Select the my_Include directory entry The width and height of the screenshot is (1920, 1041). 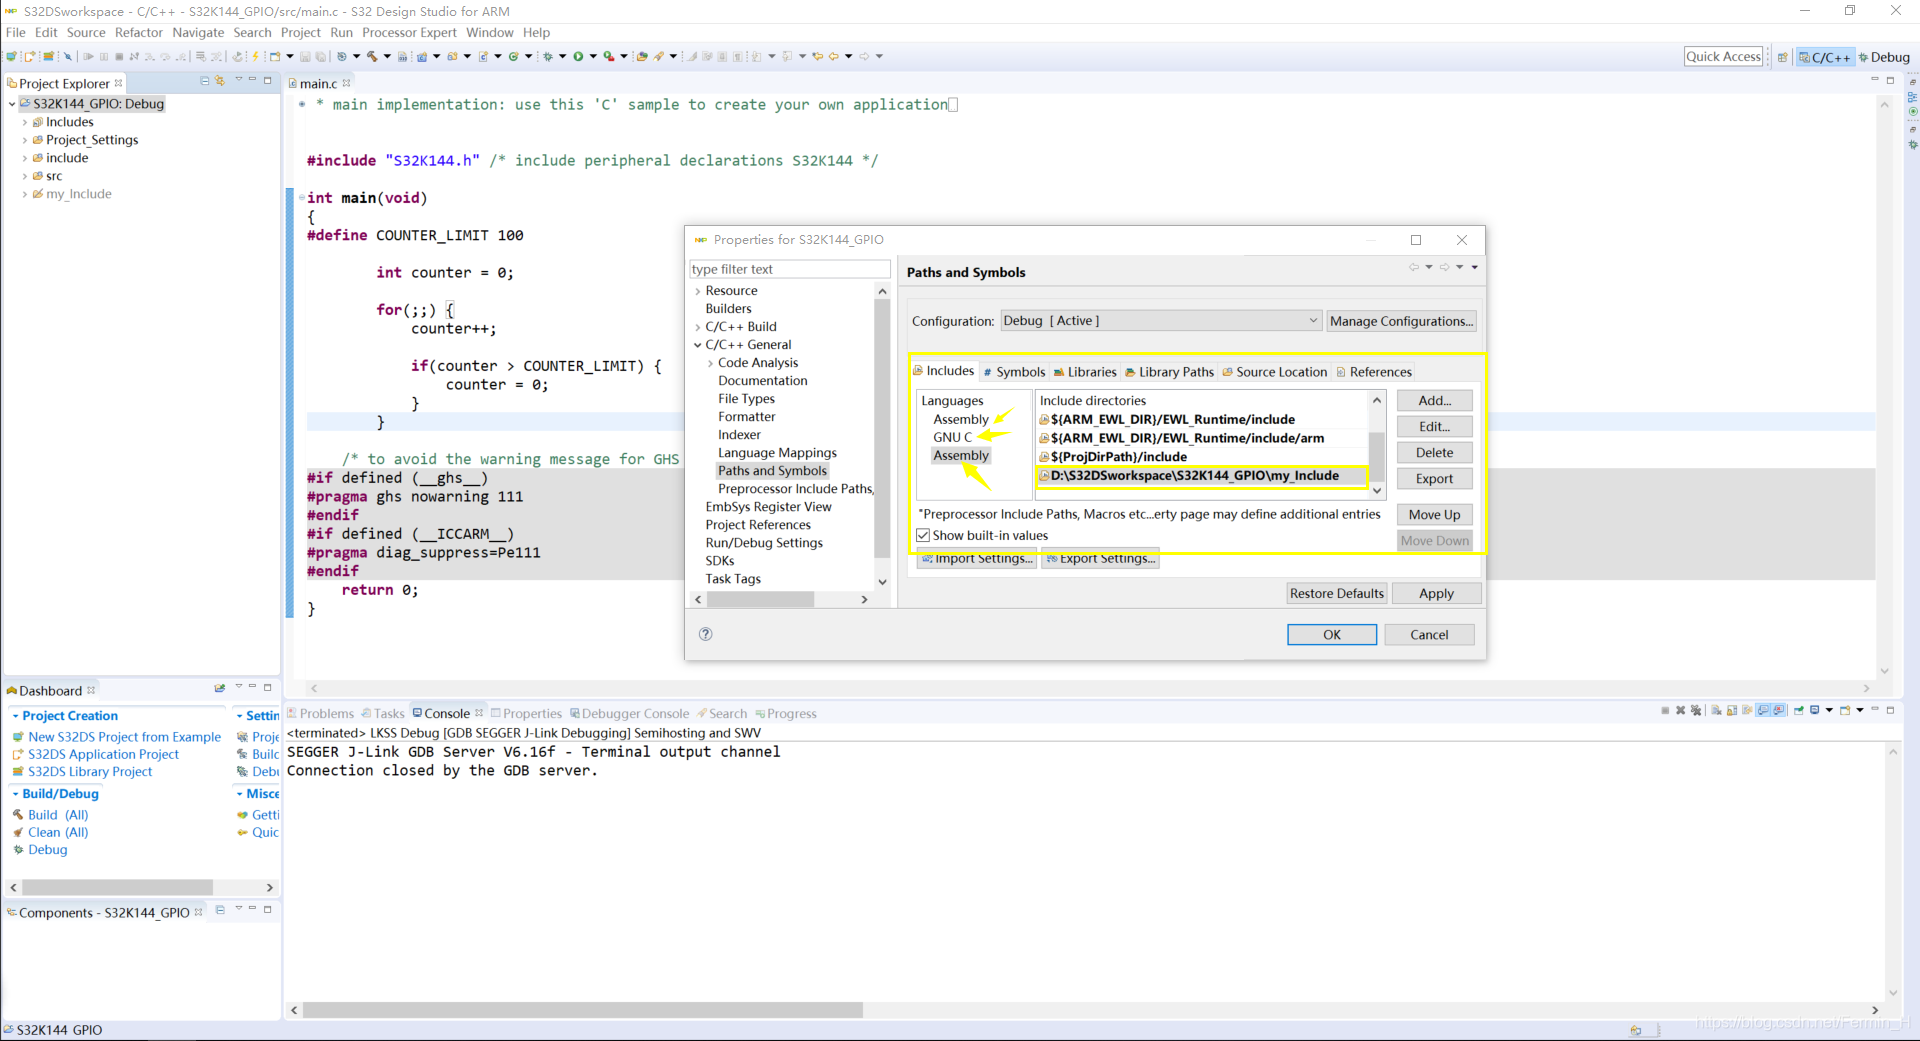point(1201,476)
